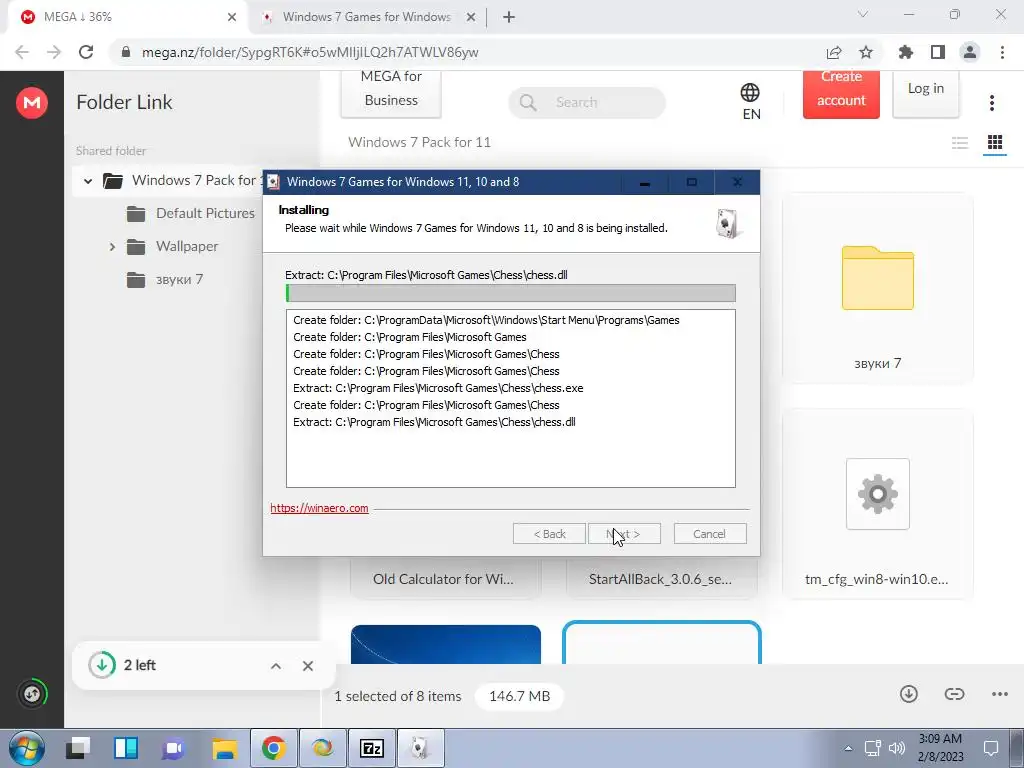Share this page from the address bar
This screenshot has width=1024, height=768.
click(834, 52)
